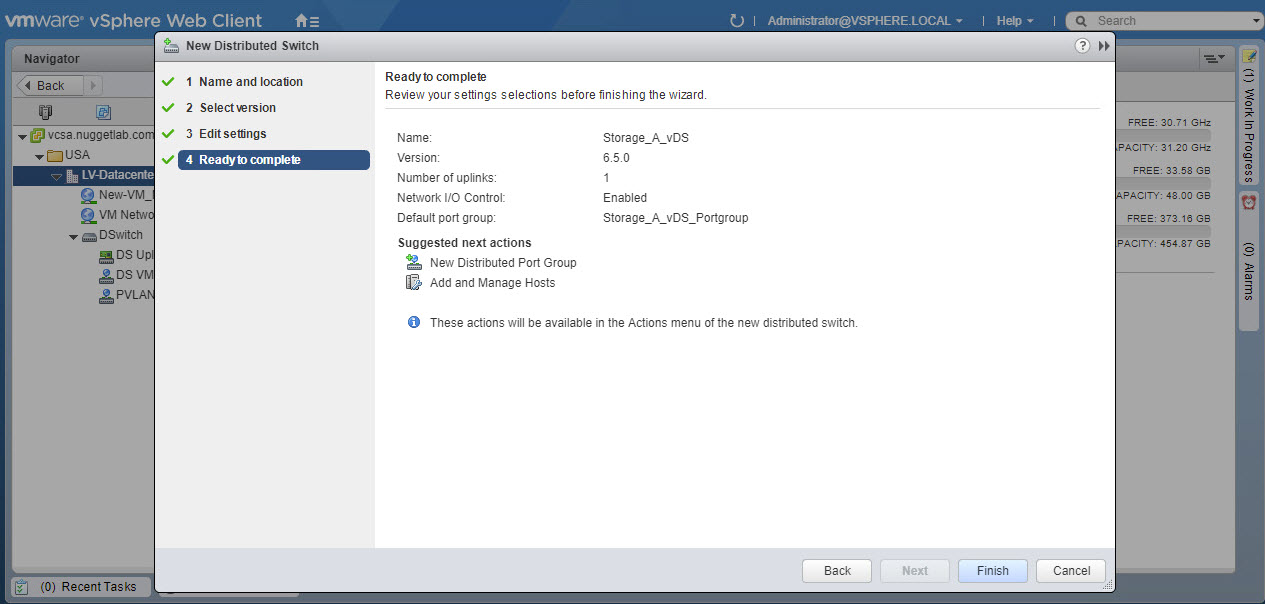The image size is (1265, 604).
Task: Select Hosts and Clusters navigator icon
Action: [x=45, y=112]
